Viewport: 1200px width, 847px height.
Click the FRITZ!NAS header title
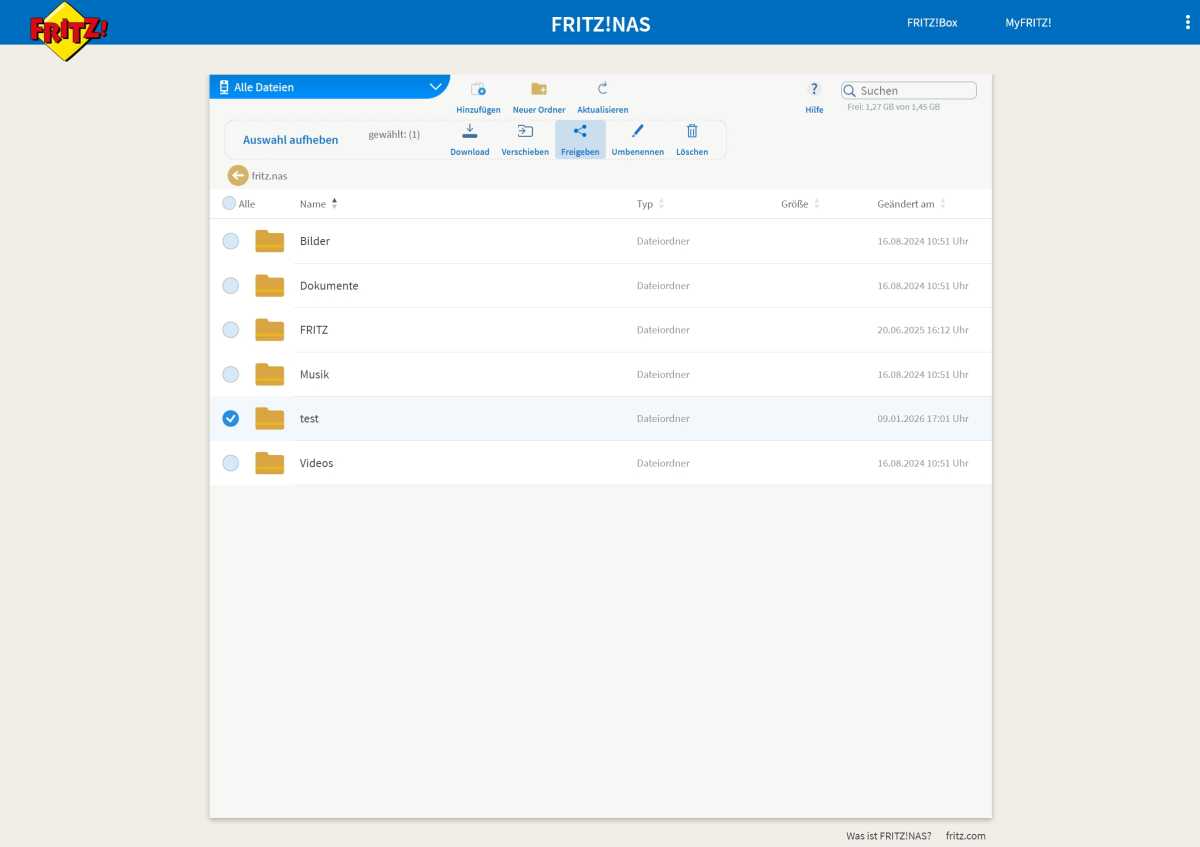(601, 24)
